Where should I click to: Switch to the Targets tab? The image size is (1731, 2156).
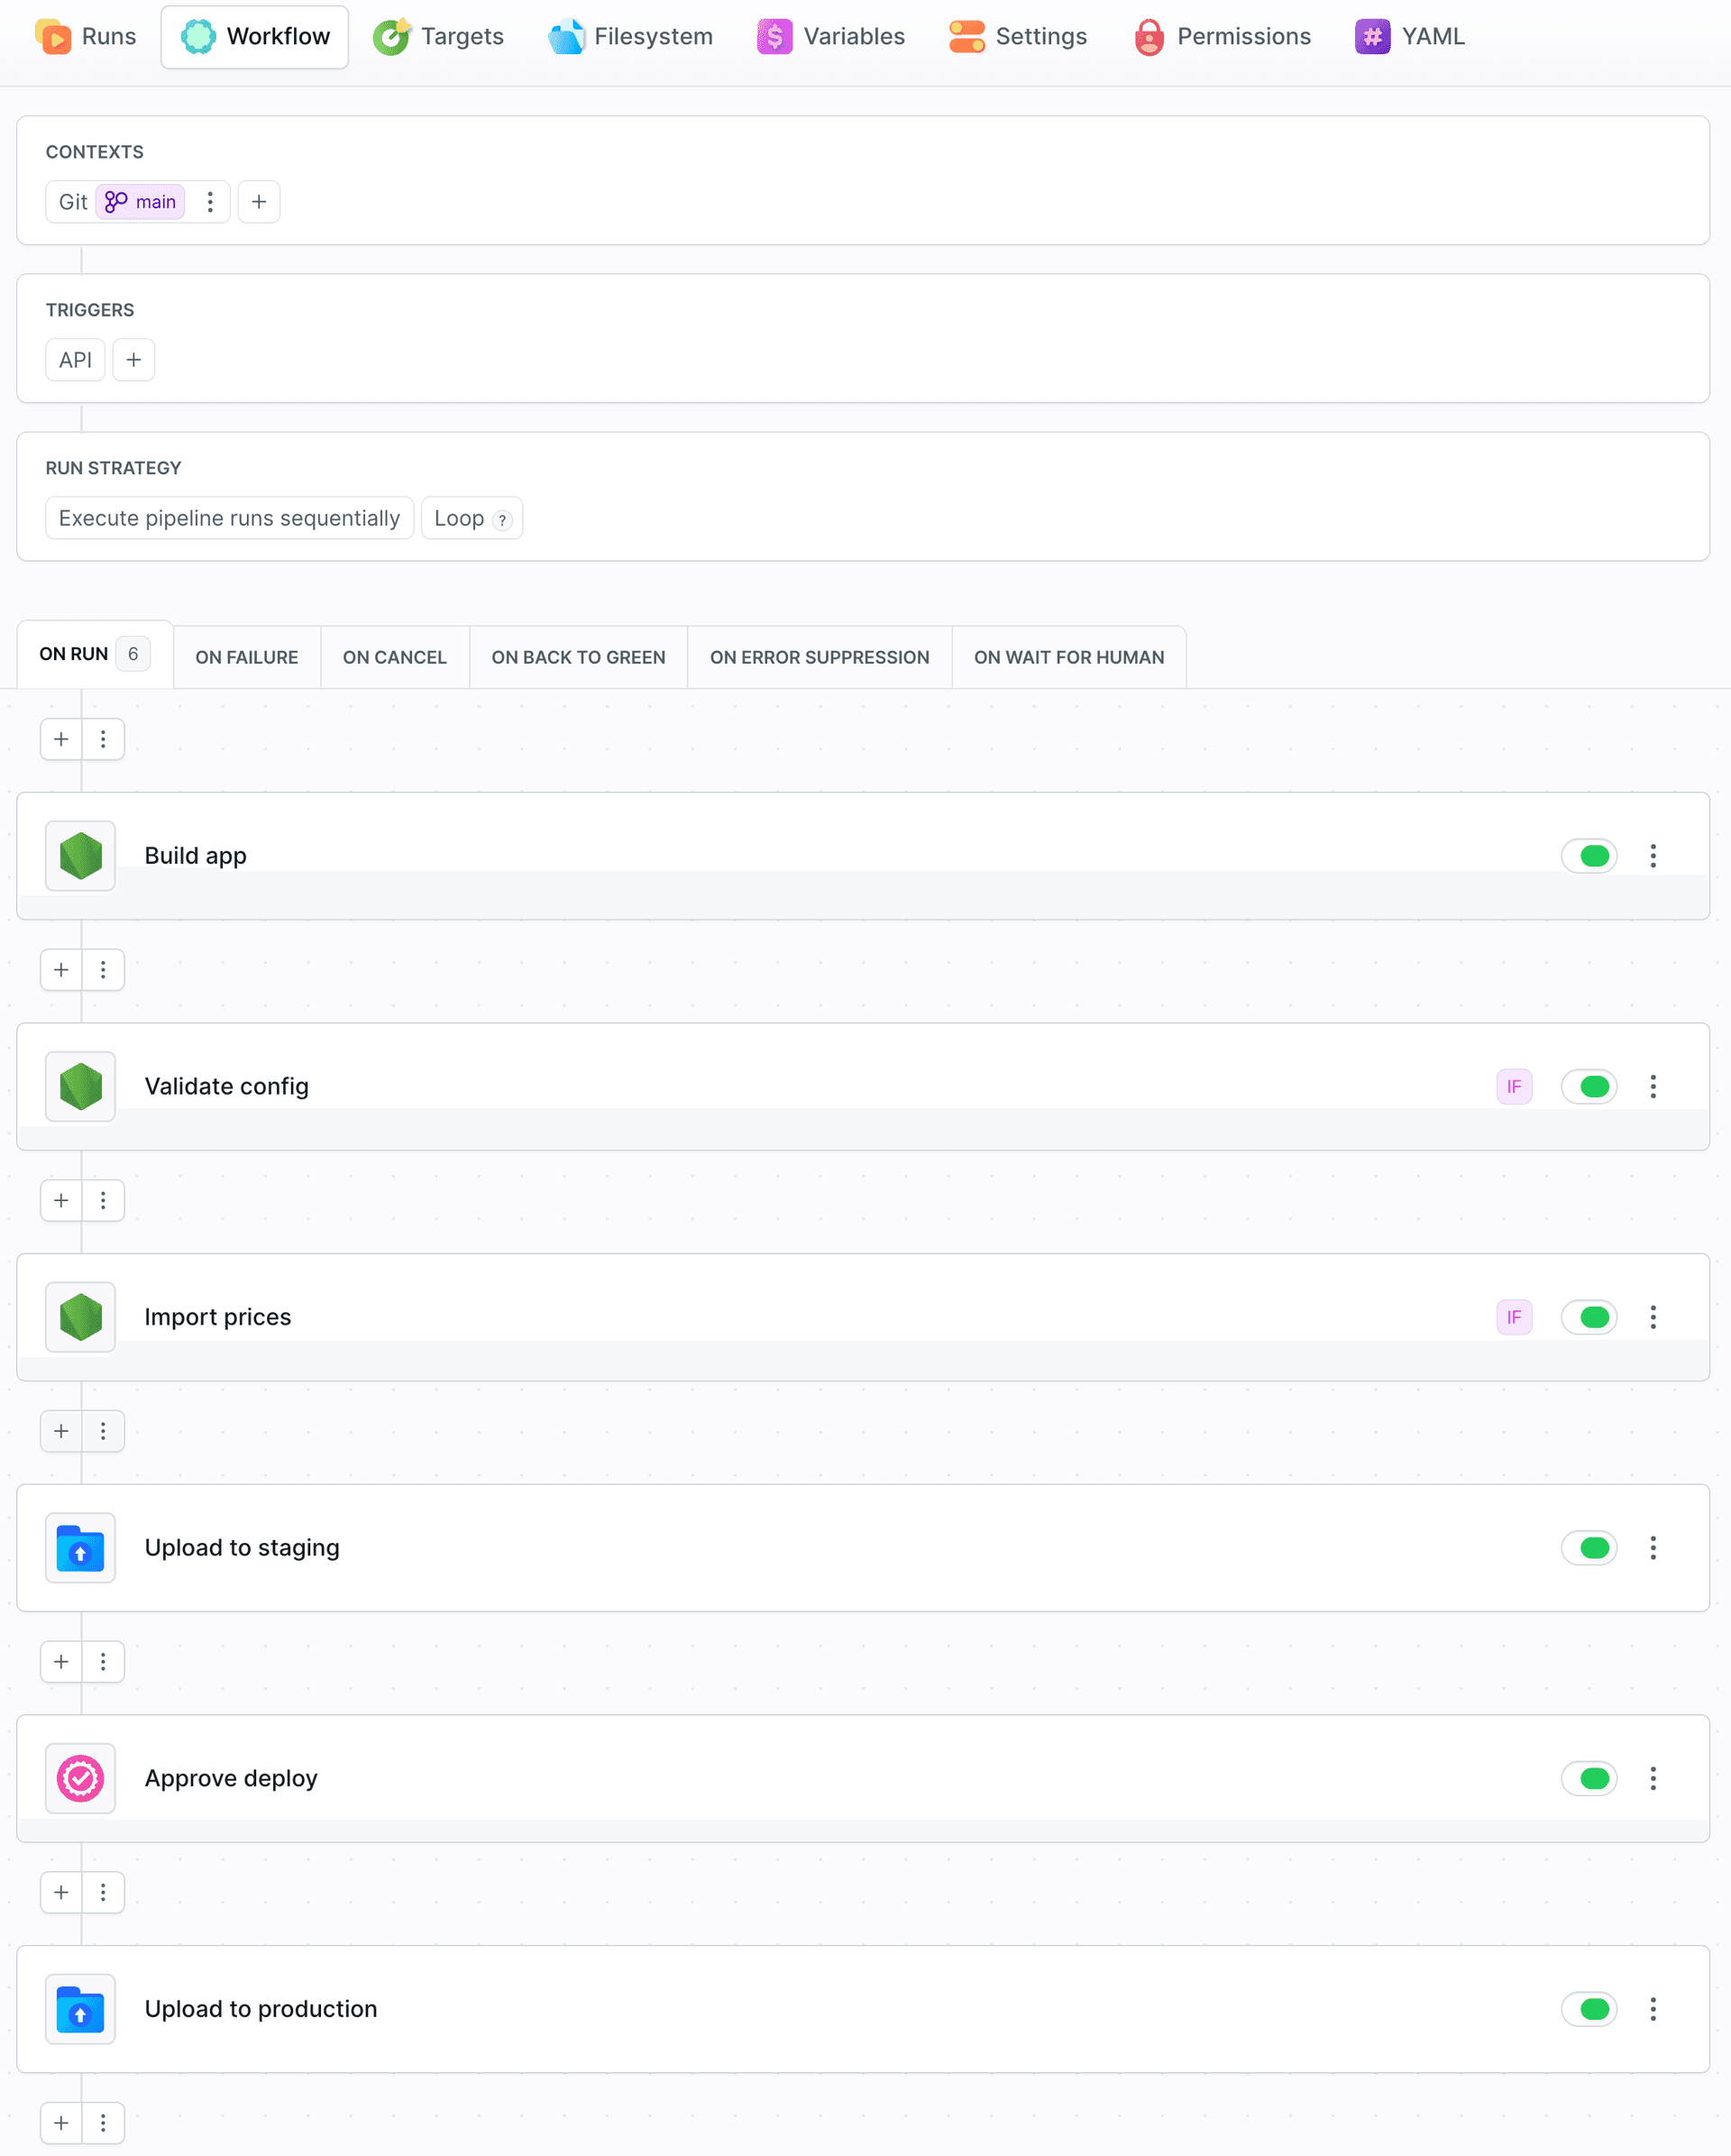438,37
